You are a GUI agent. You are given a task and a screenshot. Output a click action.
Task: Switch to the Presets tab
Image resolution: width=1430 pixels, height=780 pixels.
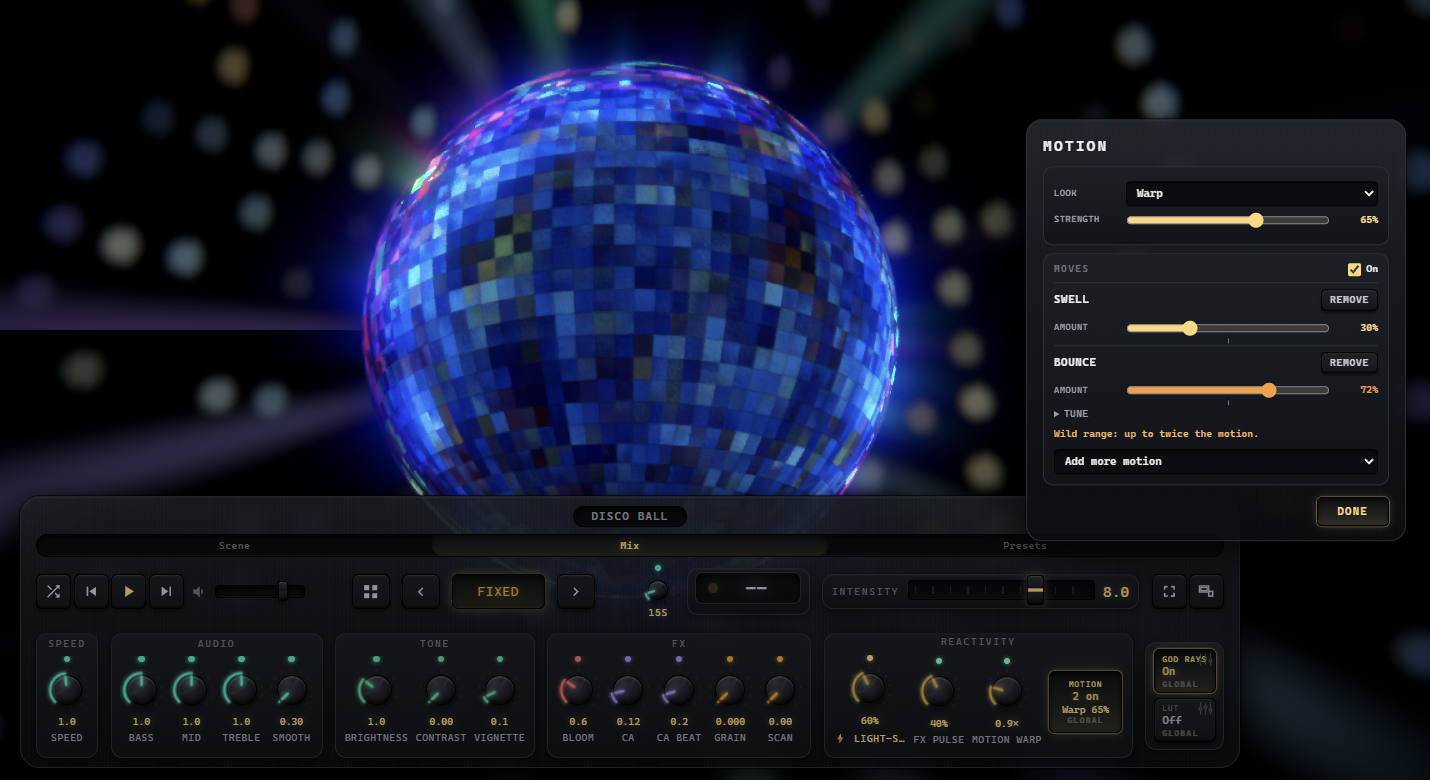[1025, 546]
